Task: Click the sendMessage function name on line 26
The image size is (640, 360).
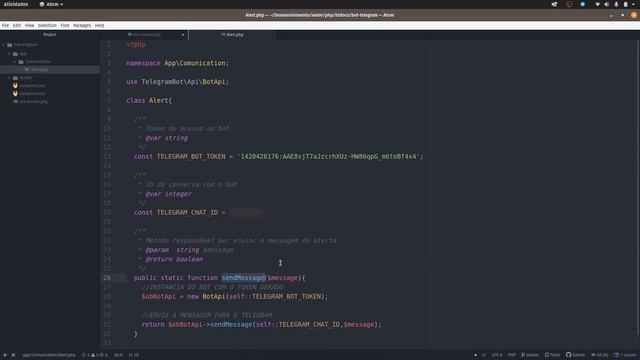Action: pos(243,278)
